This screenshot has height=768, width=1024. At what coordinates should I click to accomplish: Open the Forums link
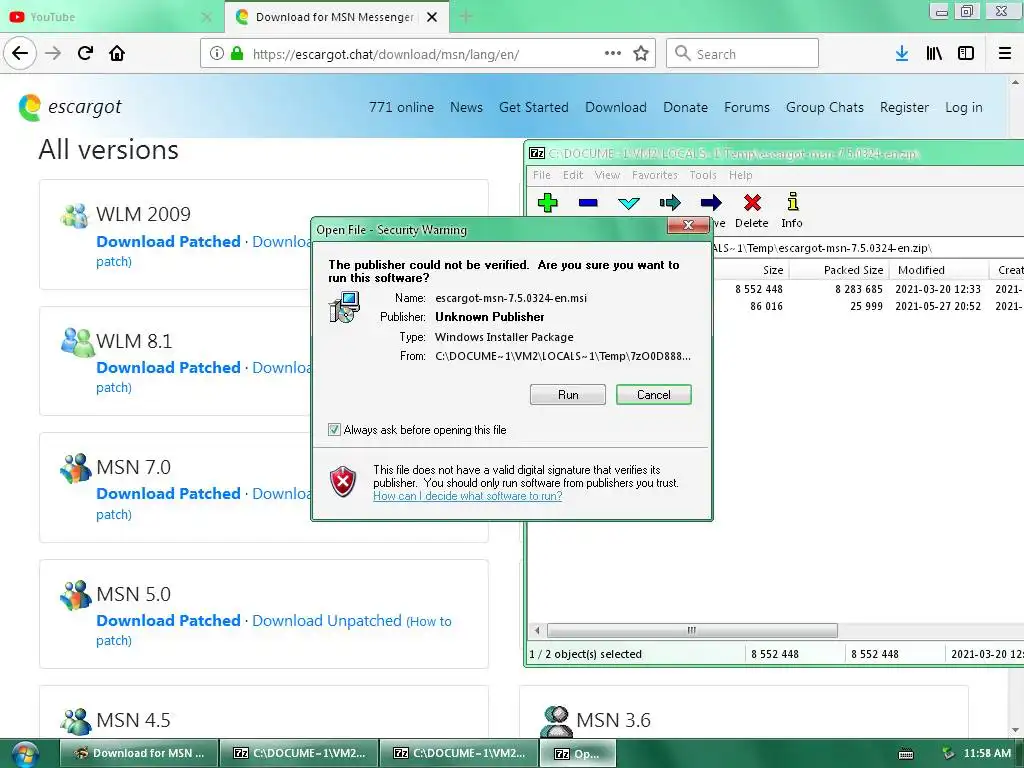pyautogui.click(x=746, y=107)
